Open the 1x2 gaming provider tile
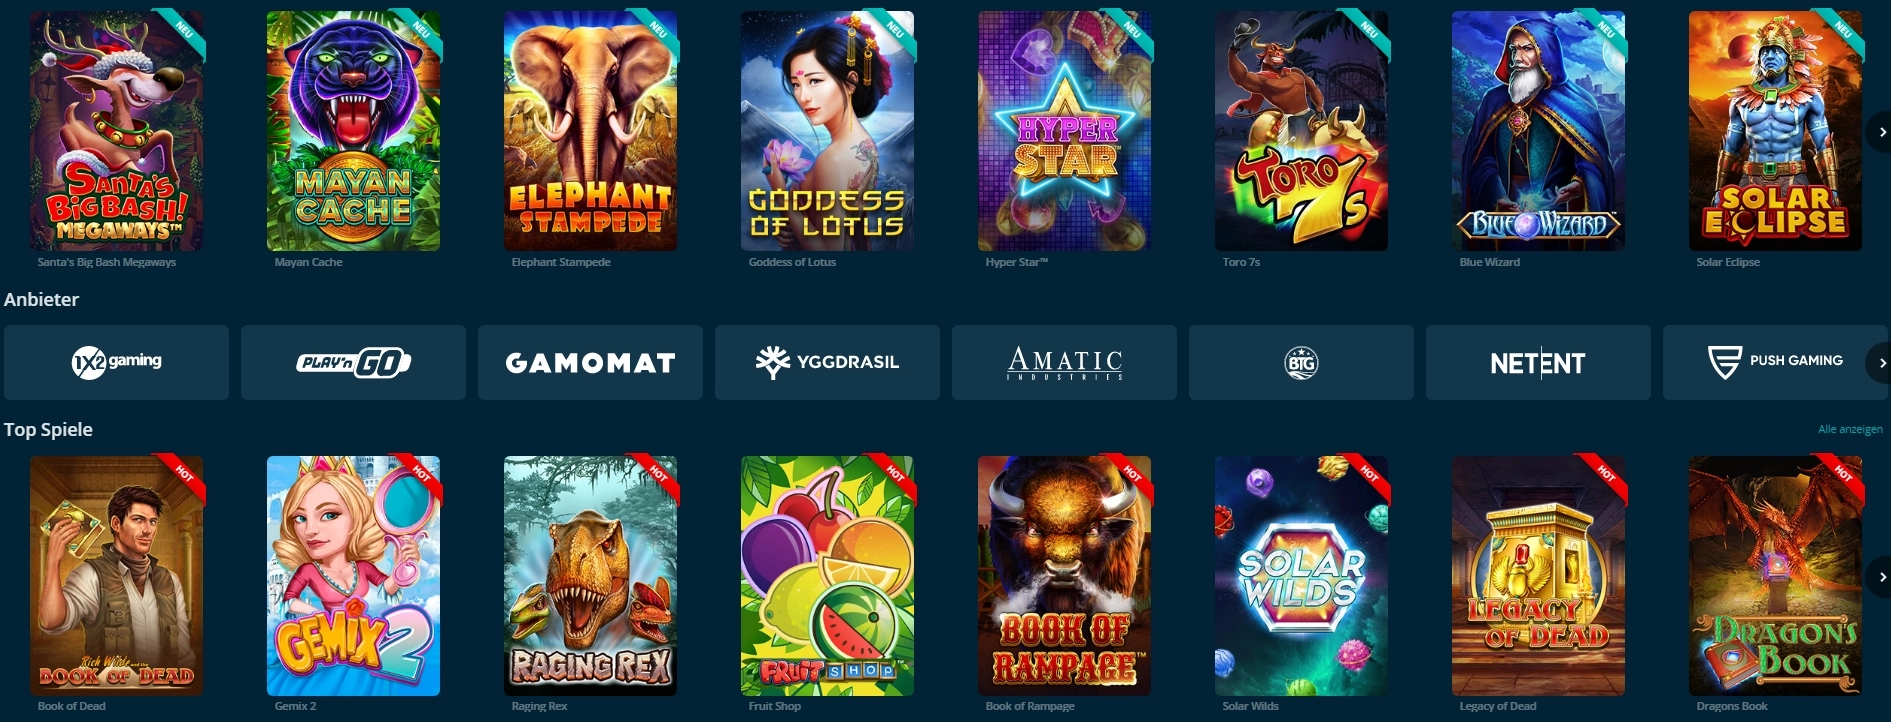1891x722 pixels. coord(116,362)
